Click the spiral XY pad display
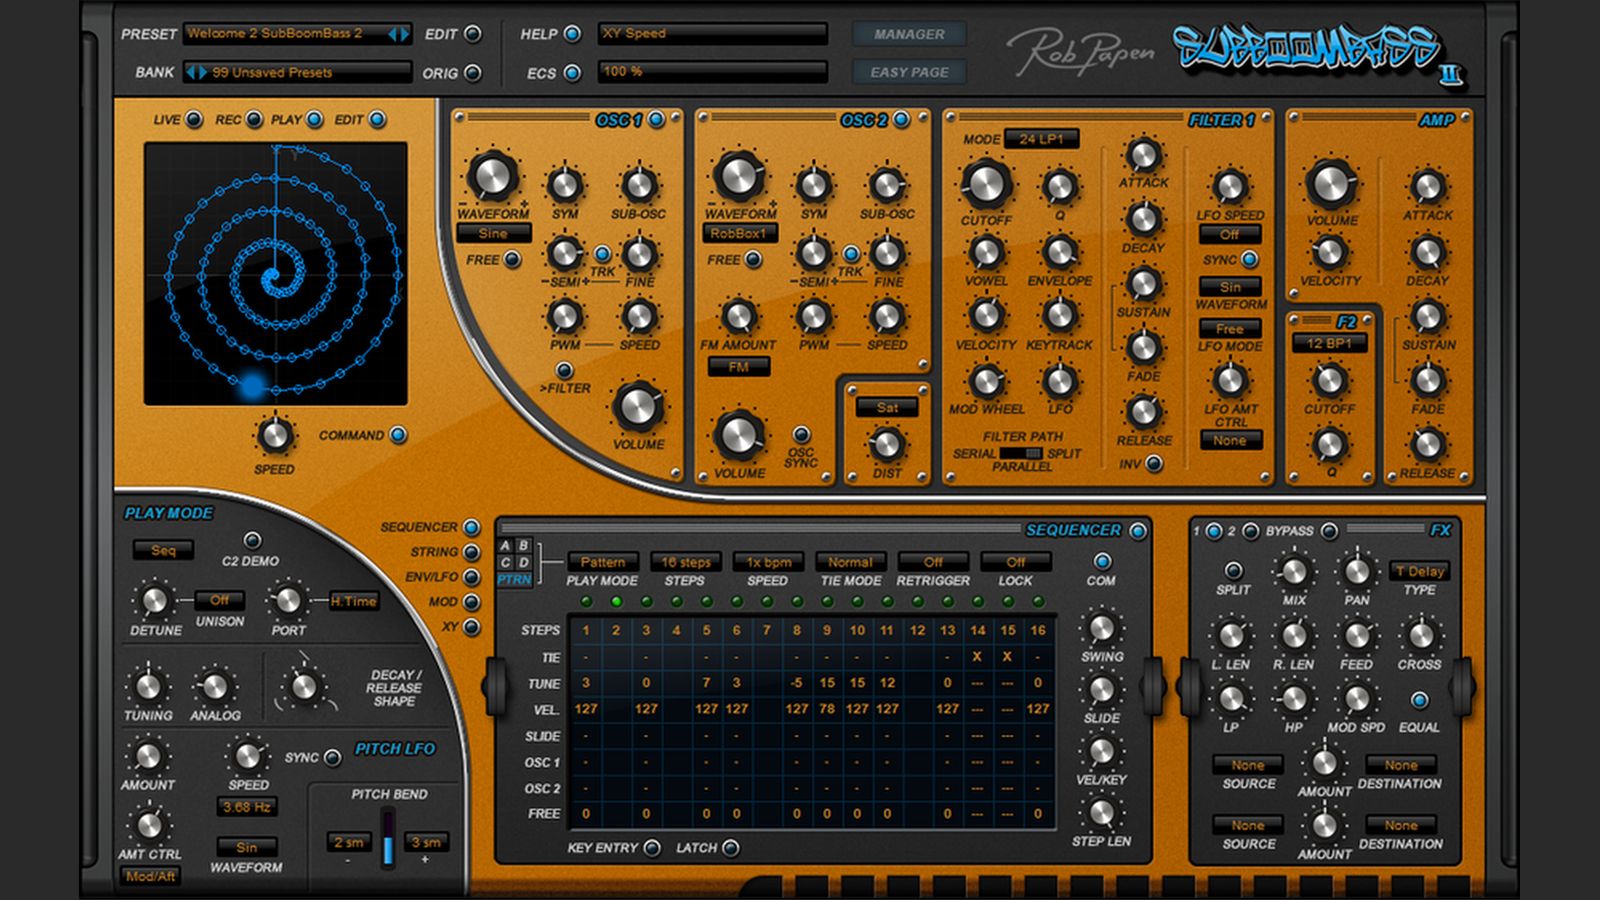Image resolution: width=1600 pixels, height=900 pixels. pos(275,273)
